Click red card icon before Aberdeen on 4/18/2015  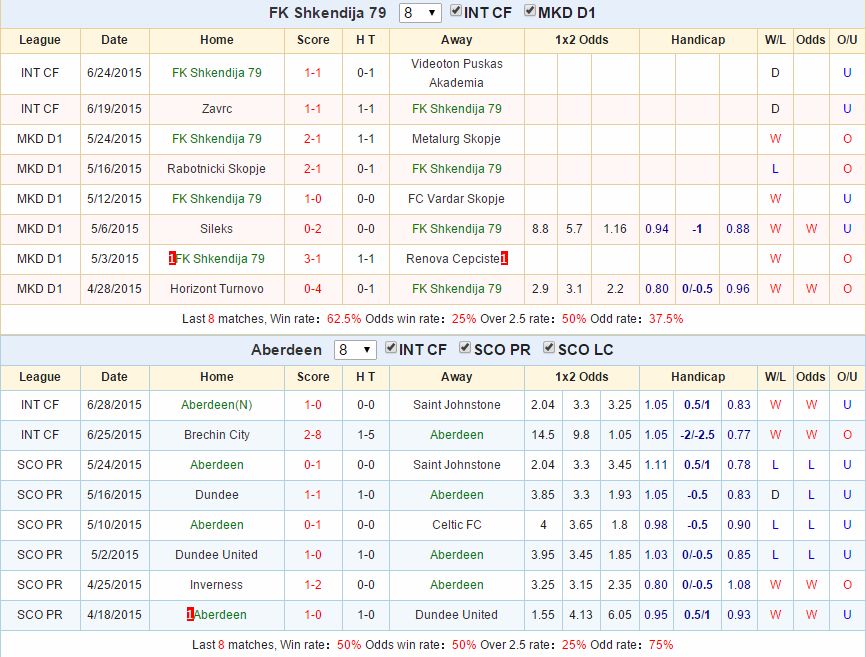(190, 614)
